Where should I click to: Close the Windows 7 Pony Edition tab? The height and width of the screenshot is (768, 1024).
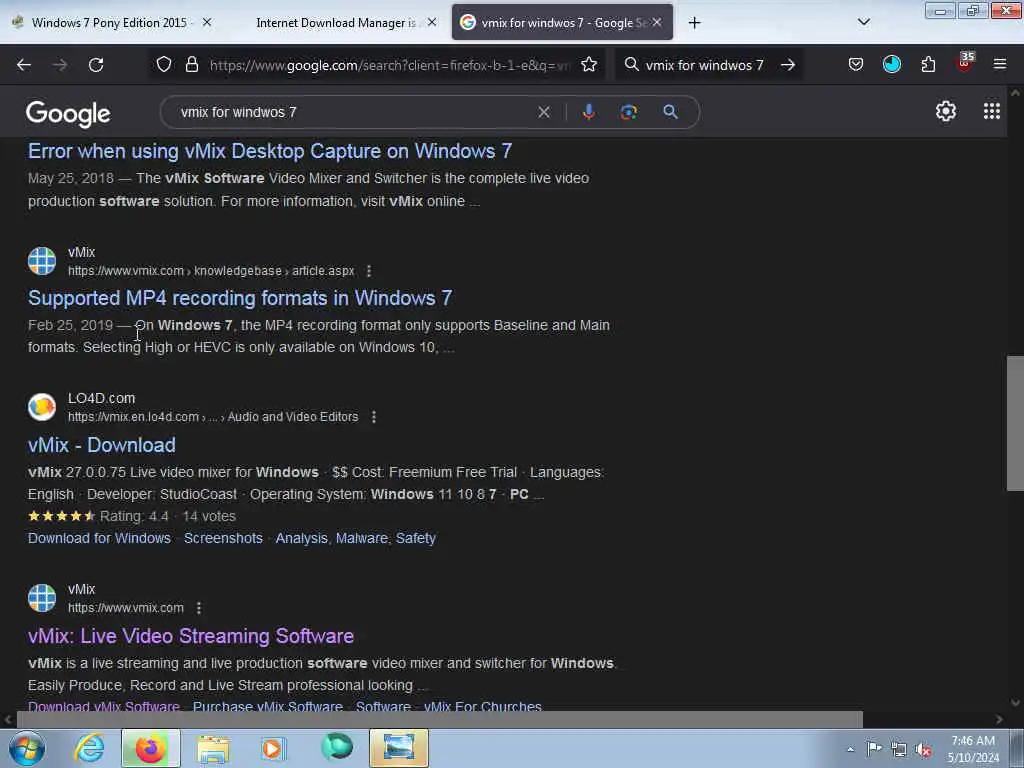point(207,23)
